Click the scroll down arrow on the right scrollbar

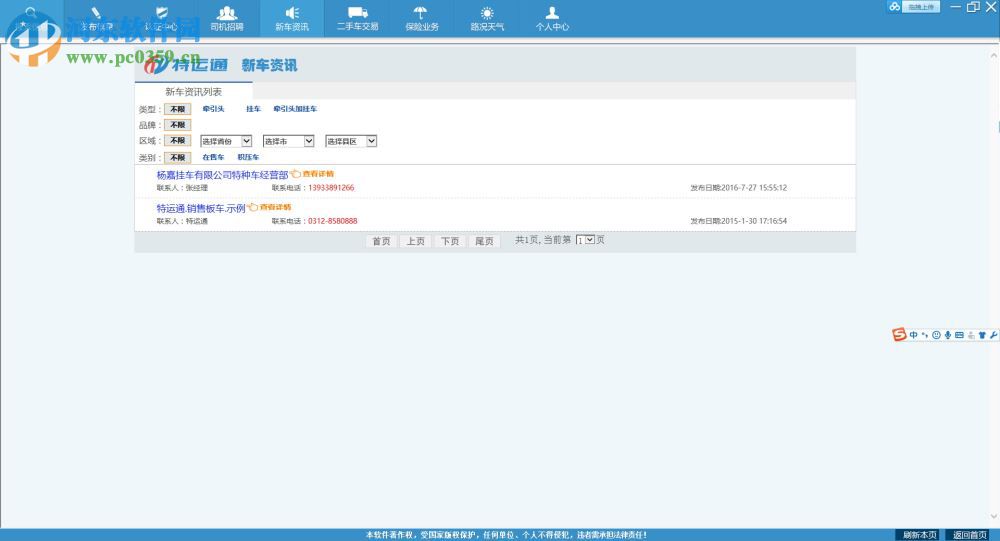[x=994, y=516]
